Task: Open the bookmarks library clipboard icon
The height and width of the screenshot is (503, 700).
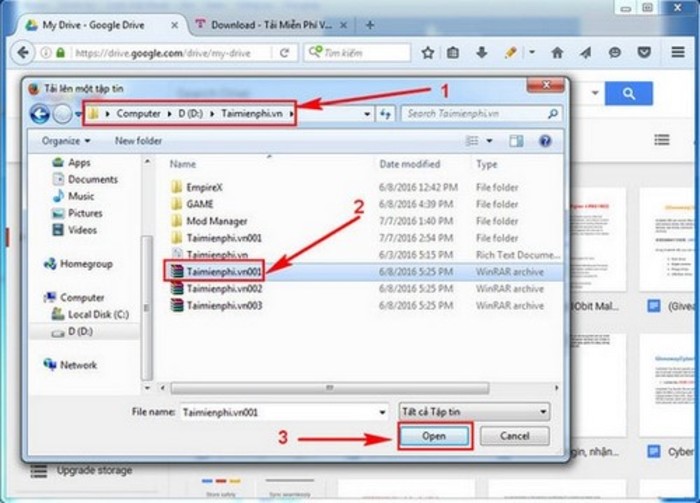Action: coord(453,53)
